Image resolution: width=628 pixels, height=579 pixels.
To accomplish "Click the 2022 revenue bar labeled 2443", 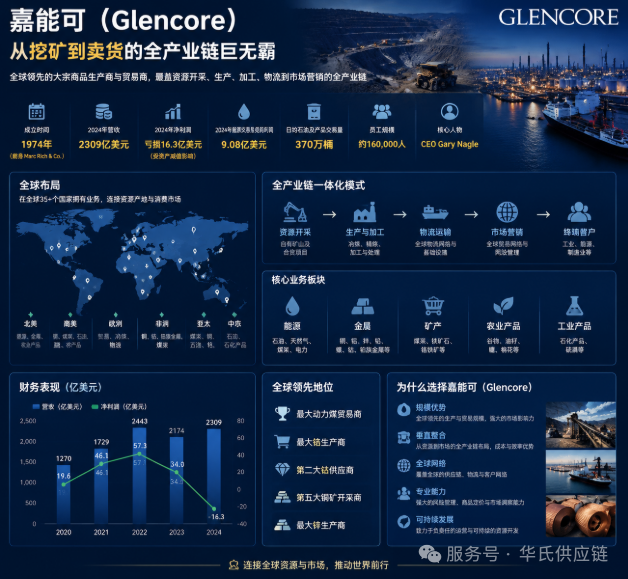I will 139,475.
